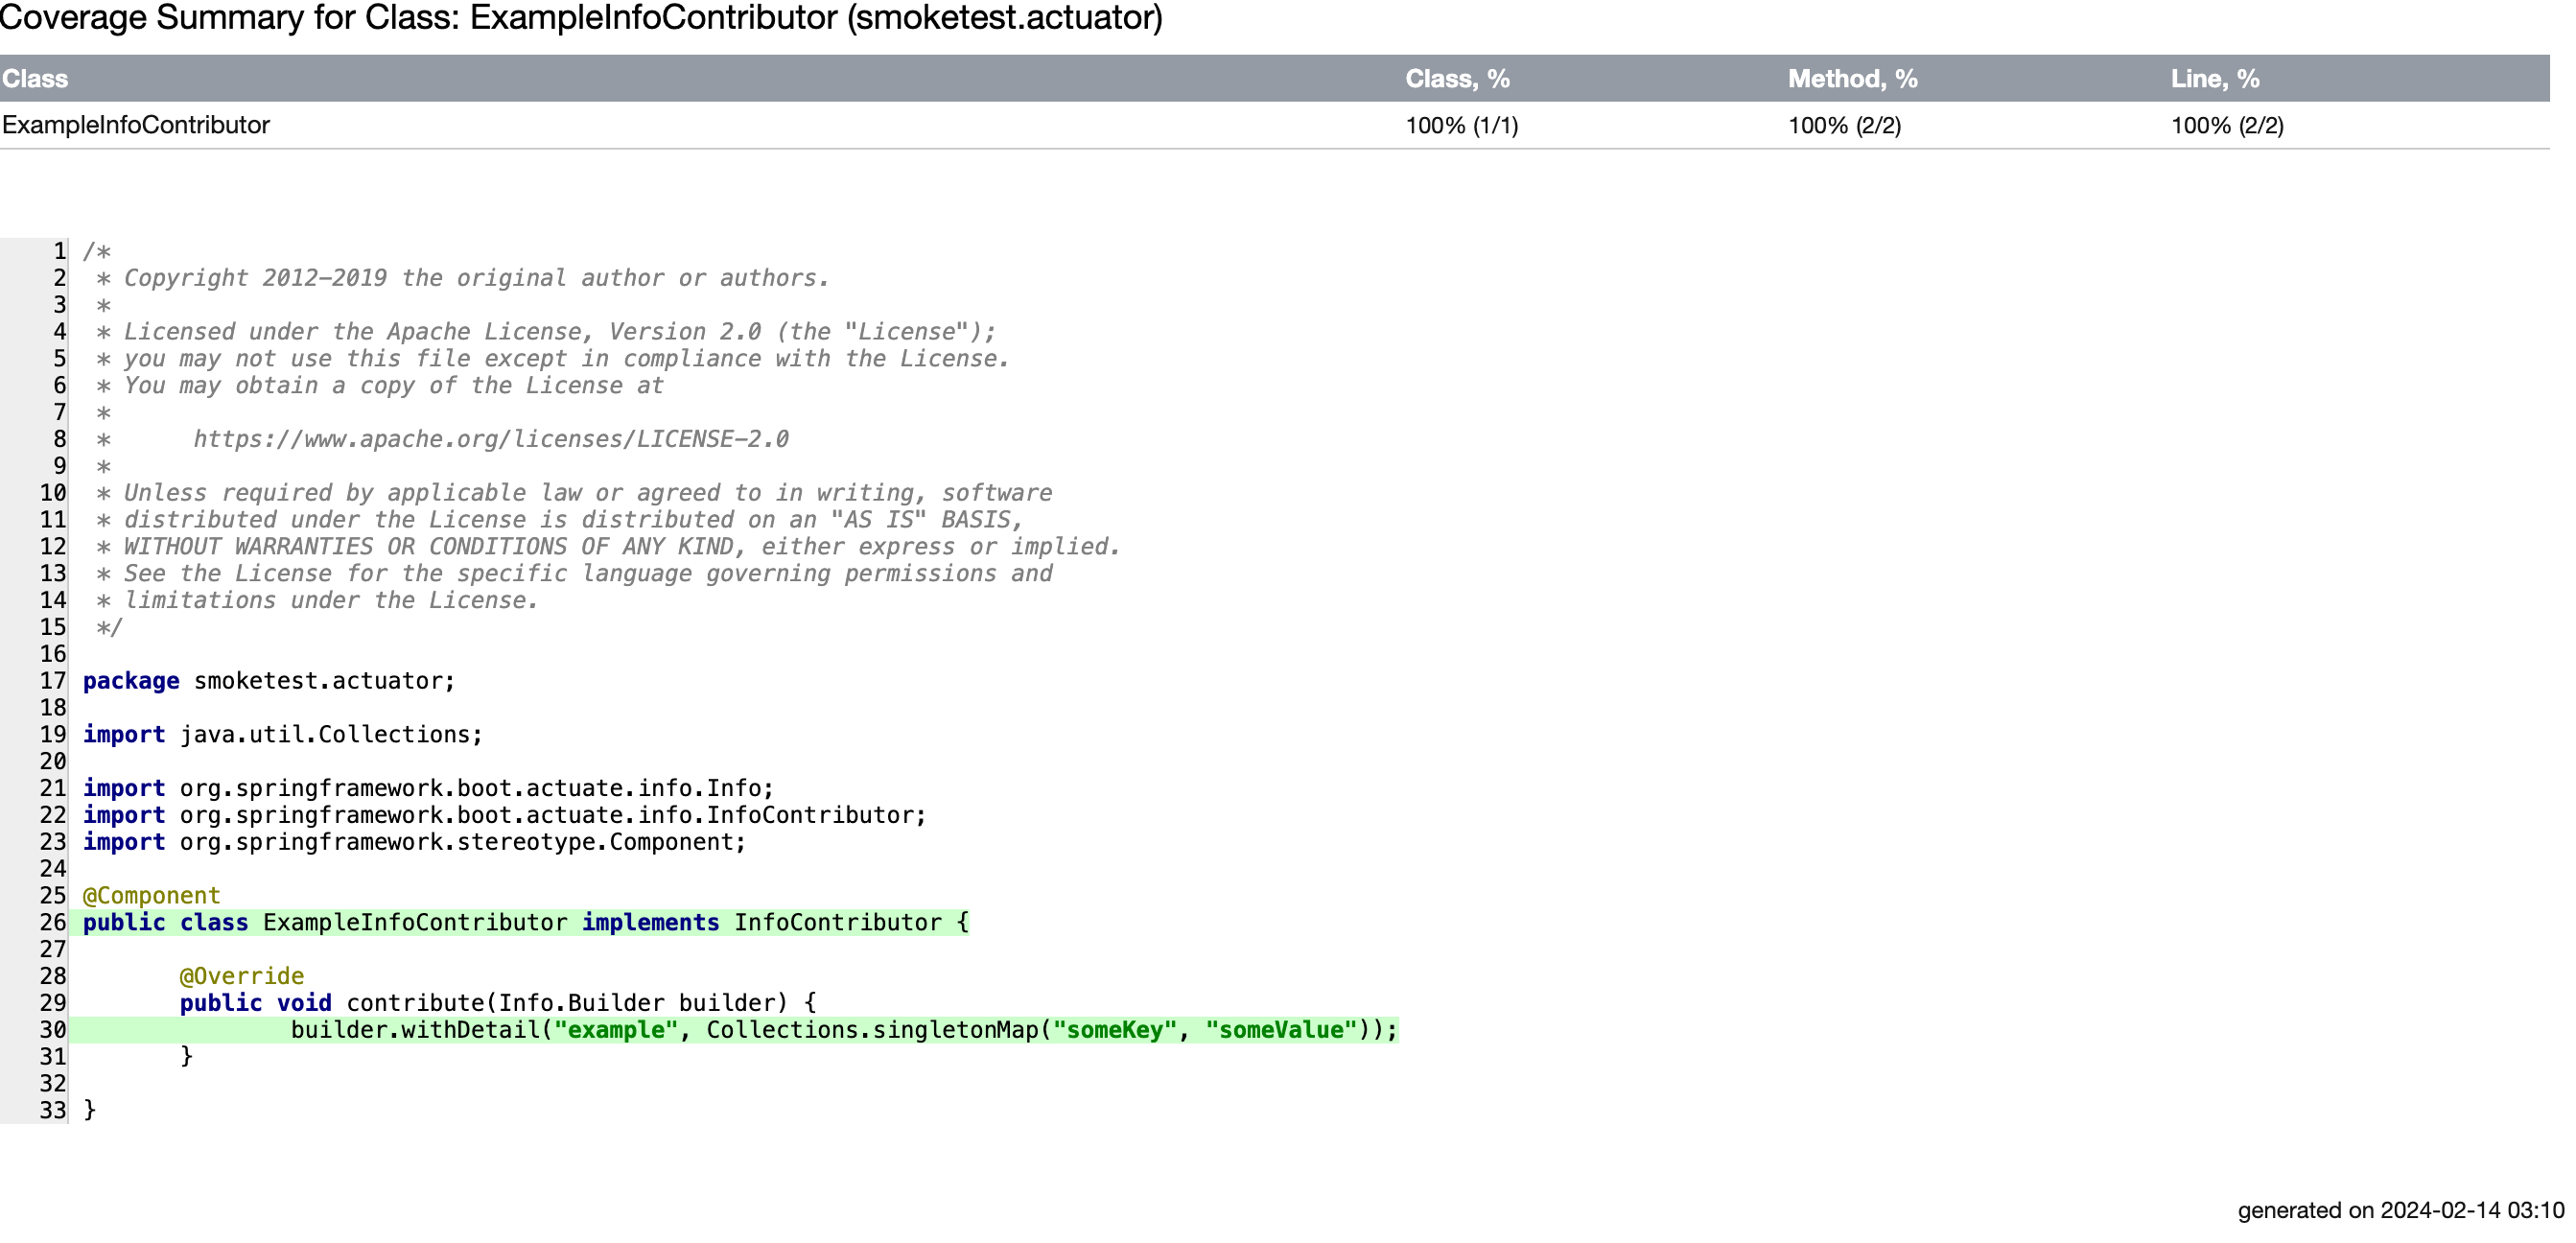The width and height of the screenshot is (2576, 1243).
Task: Click the Apache license URL in comment
Action: coord(490,439)
